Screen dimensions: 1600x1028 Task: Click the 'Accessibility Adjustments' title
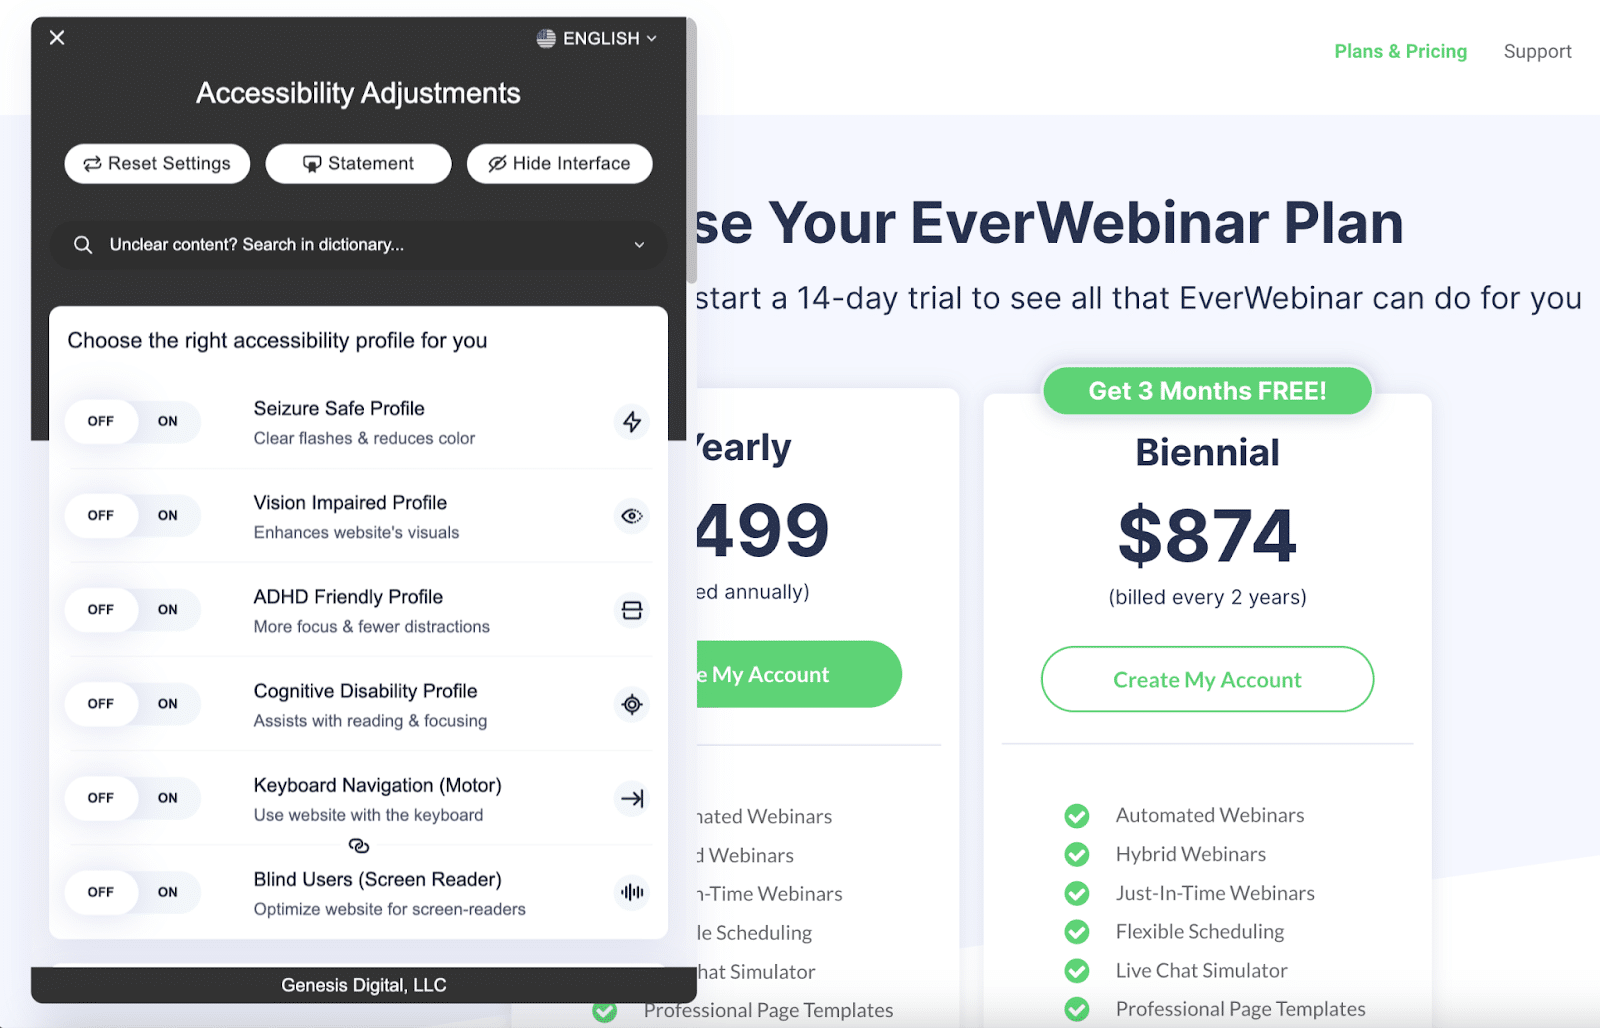click(358, 93)
